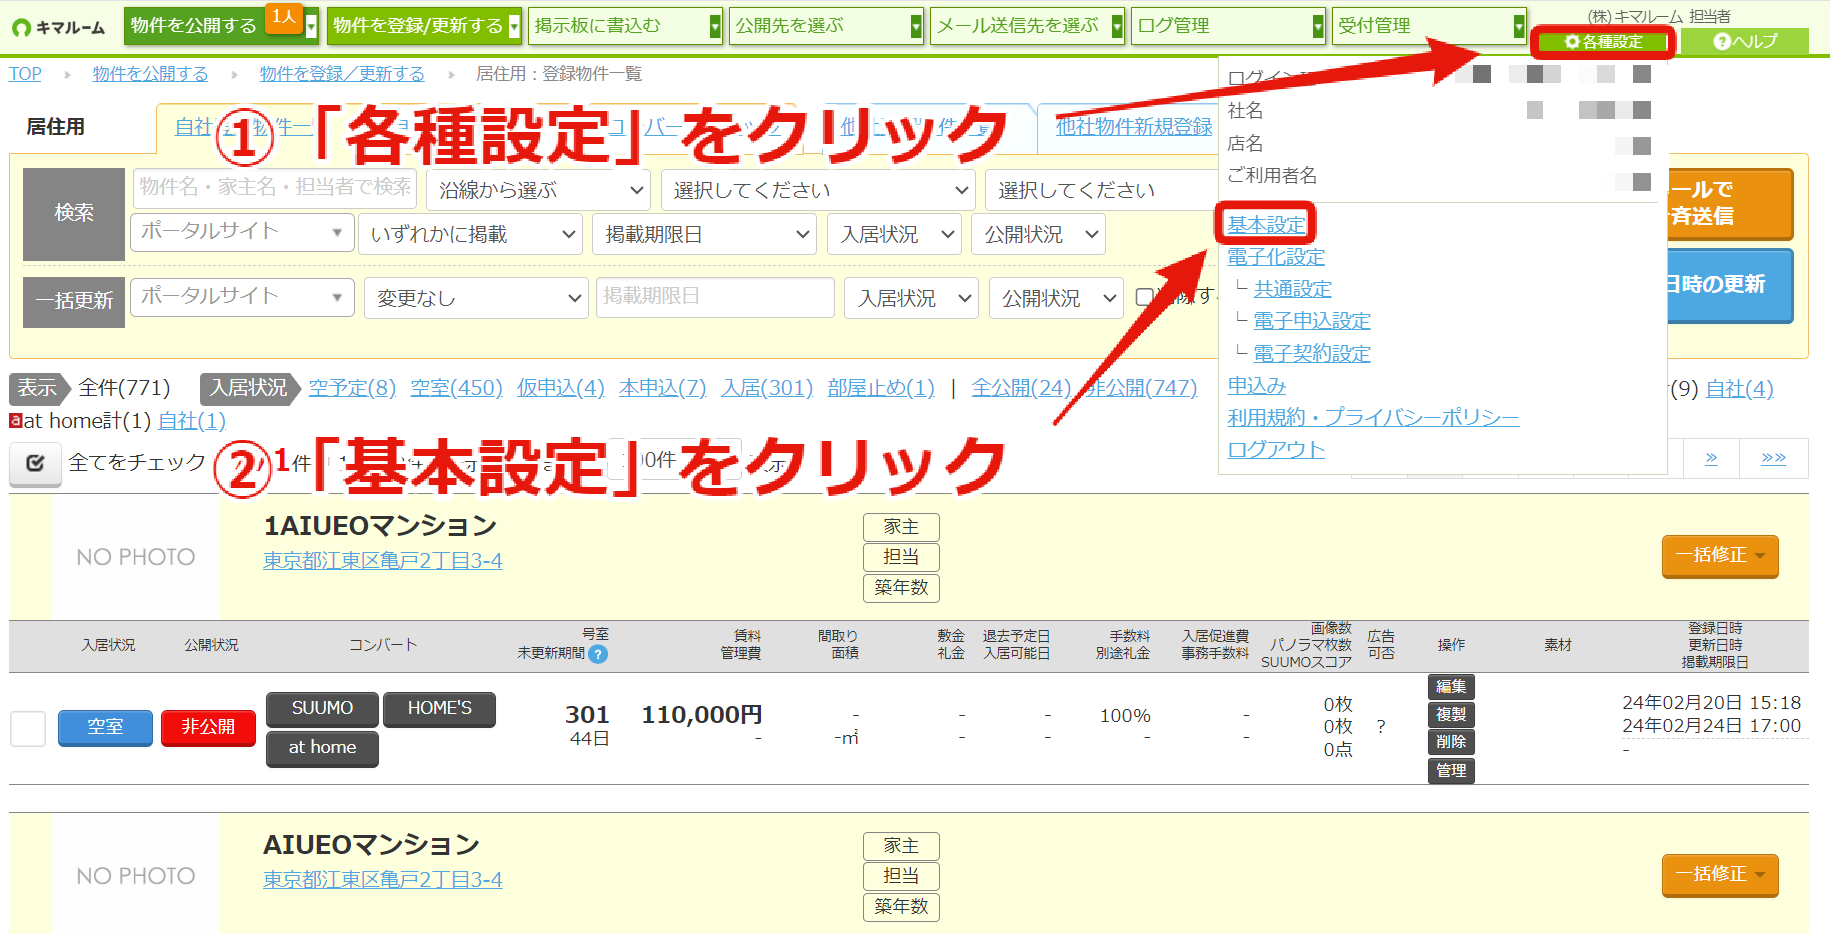
Task: Click 家主 button of 1AIUEOマンション
Action: 901,527
